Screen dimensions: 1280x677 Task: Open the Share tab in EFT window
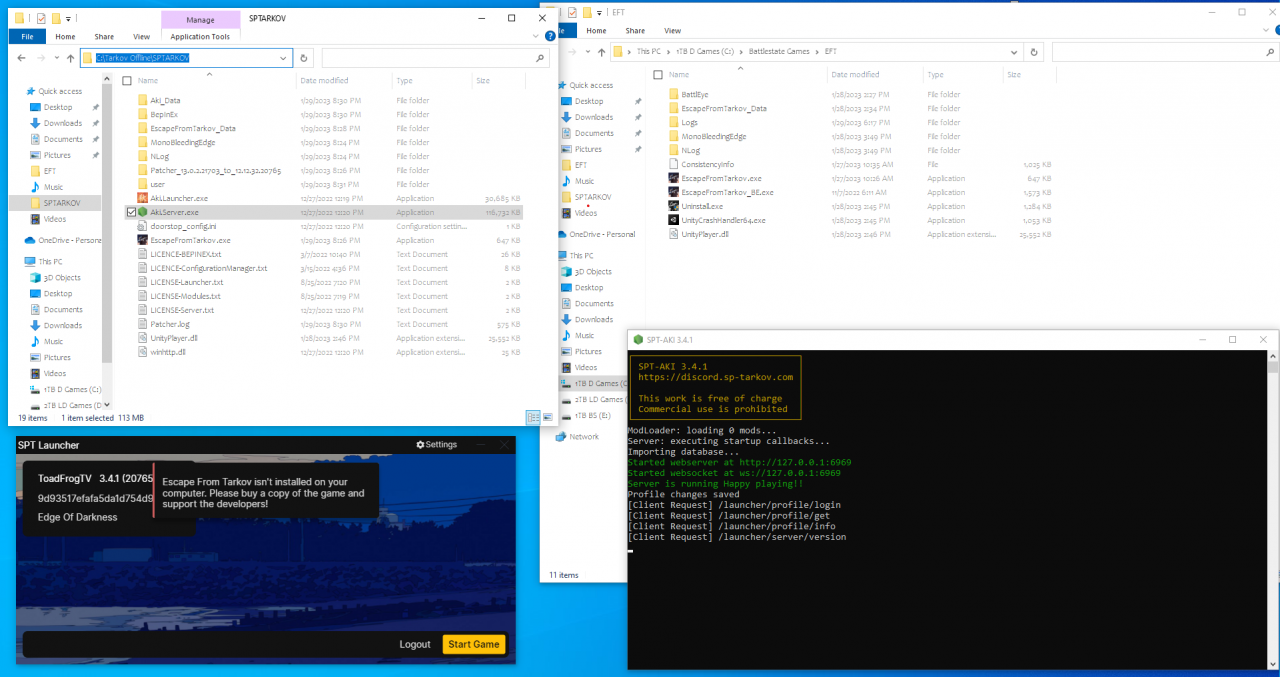point(635,31)
